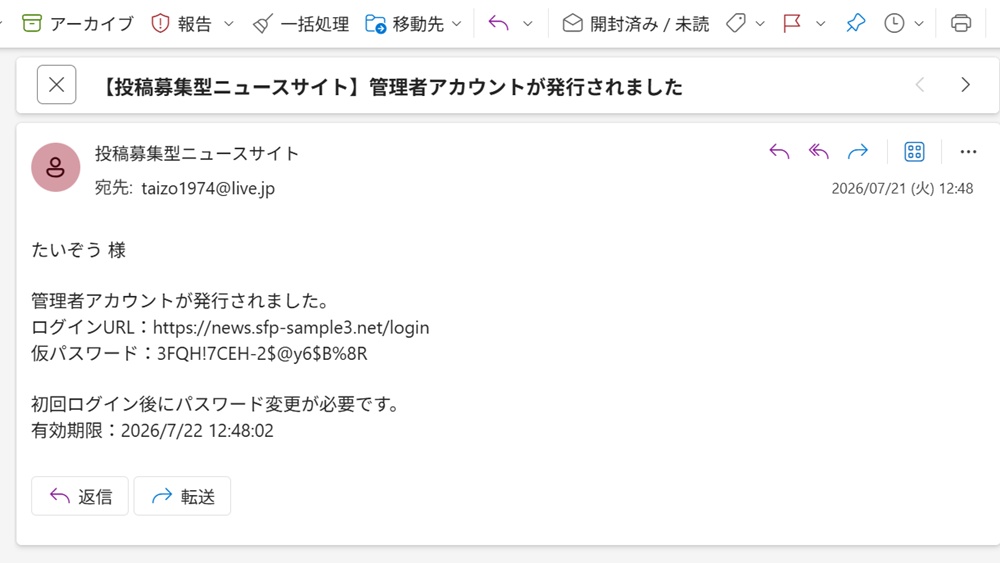Click the 返信 button below message

(80, 496)
